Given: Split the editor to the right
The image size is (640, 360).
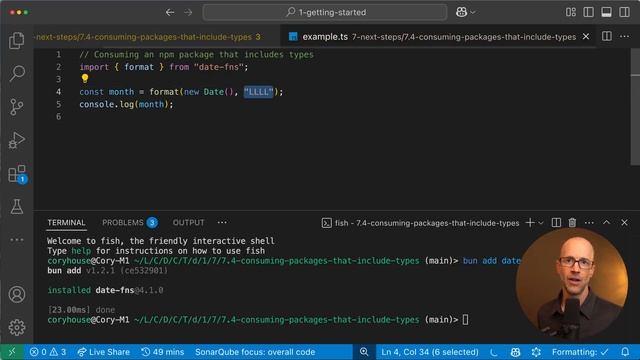Looking at the screenshot, I should pyautogui.click(x=607, y=36).
